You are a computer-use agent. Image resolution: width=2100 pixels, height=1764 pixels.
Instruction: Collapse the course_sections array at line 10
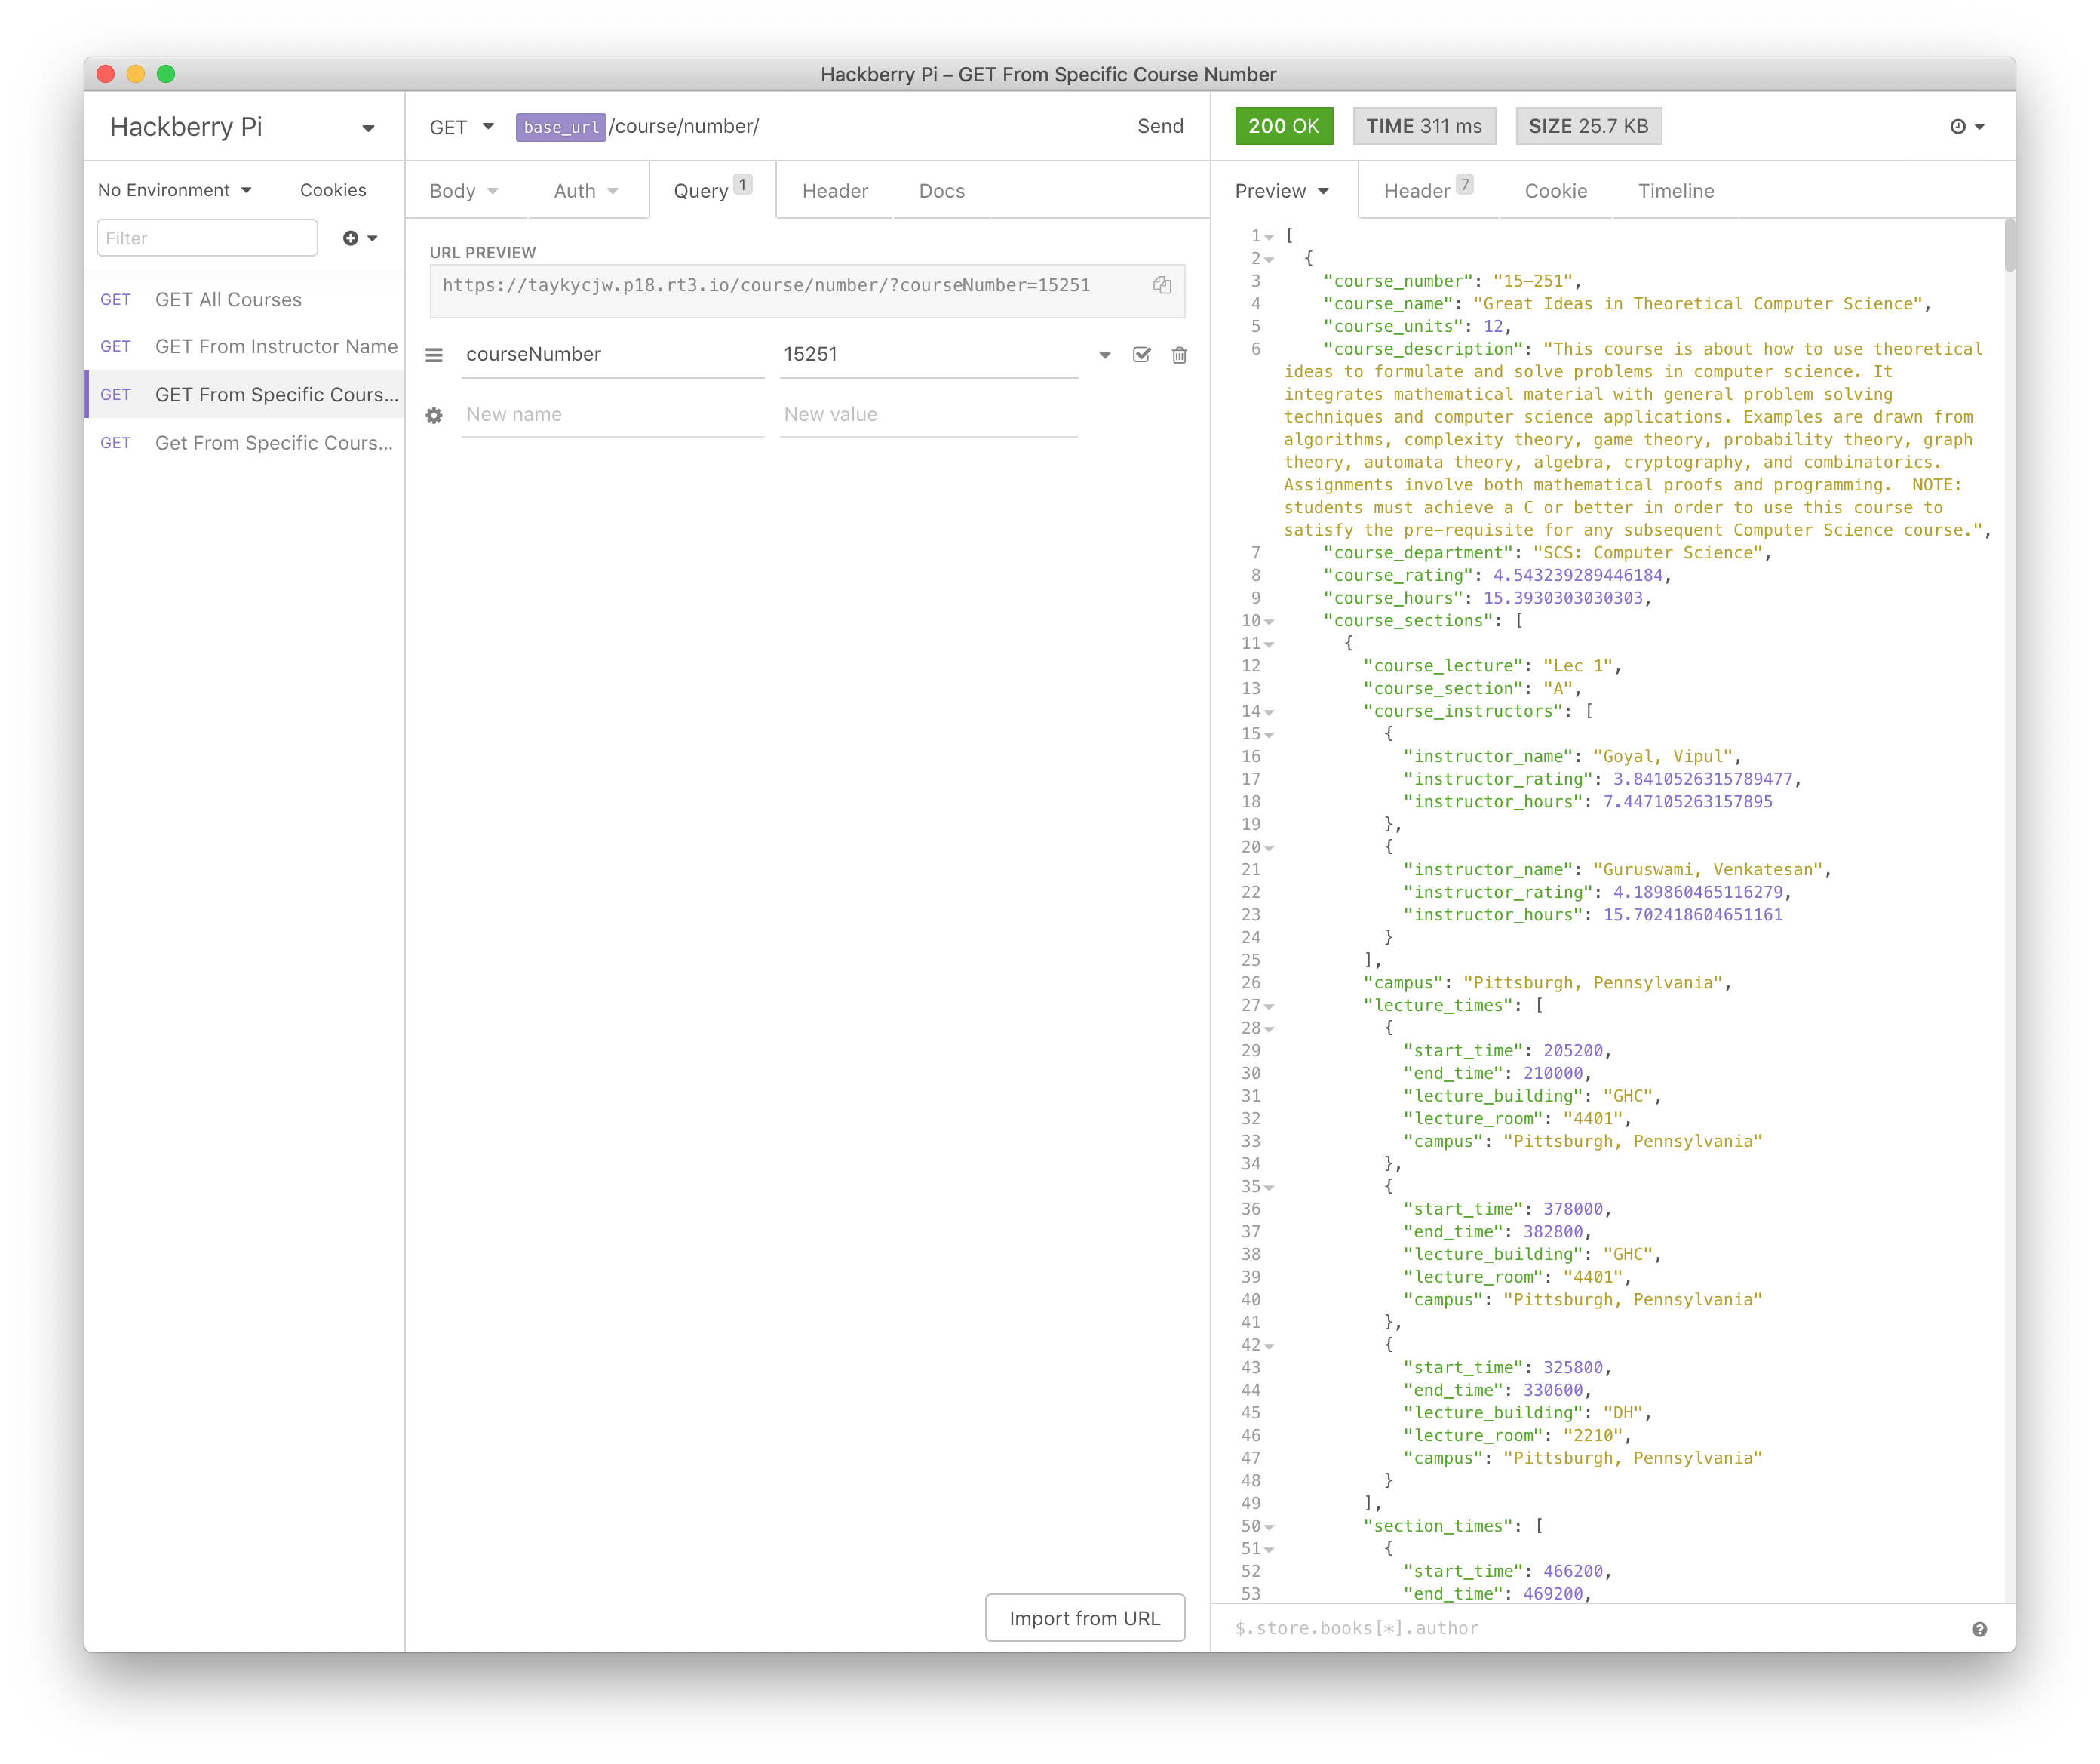pyautogui.click(x=1269, y=622)
